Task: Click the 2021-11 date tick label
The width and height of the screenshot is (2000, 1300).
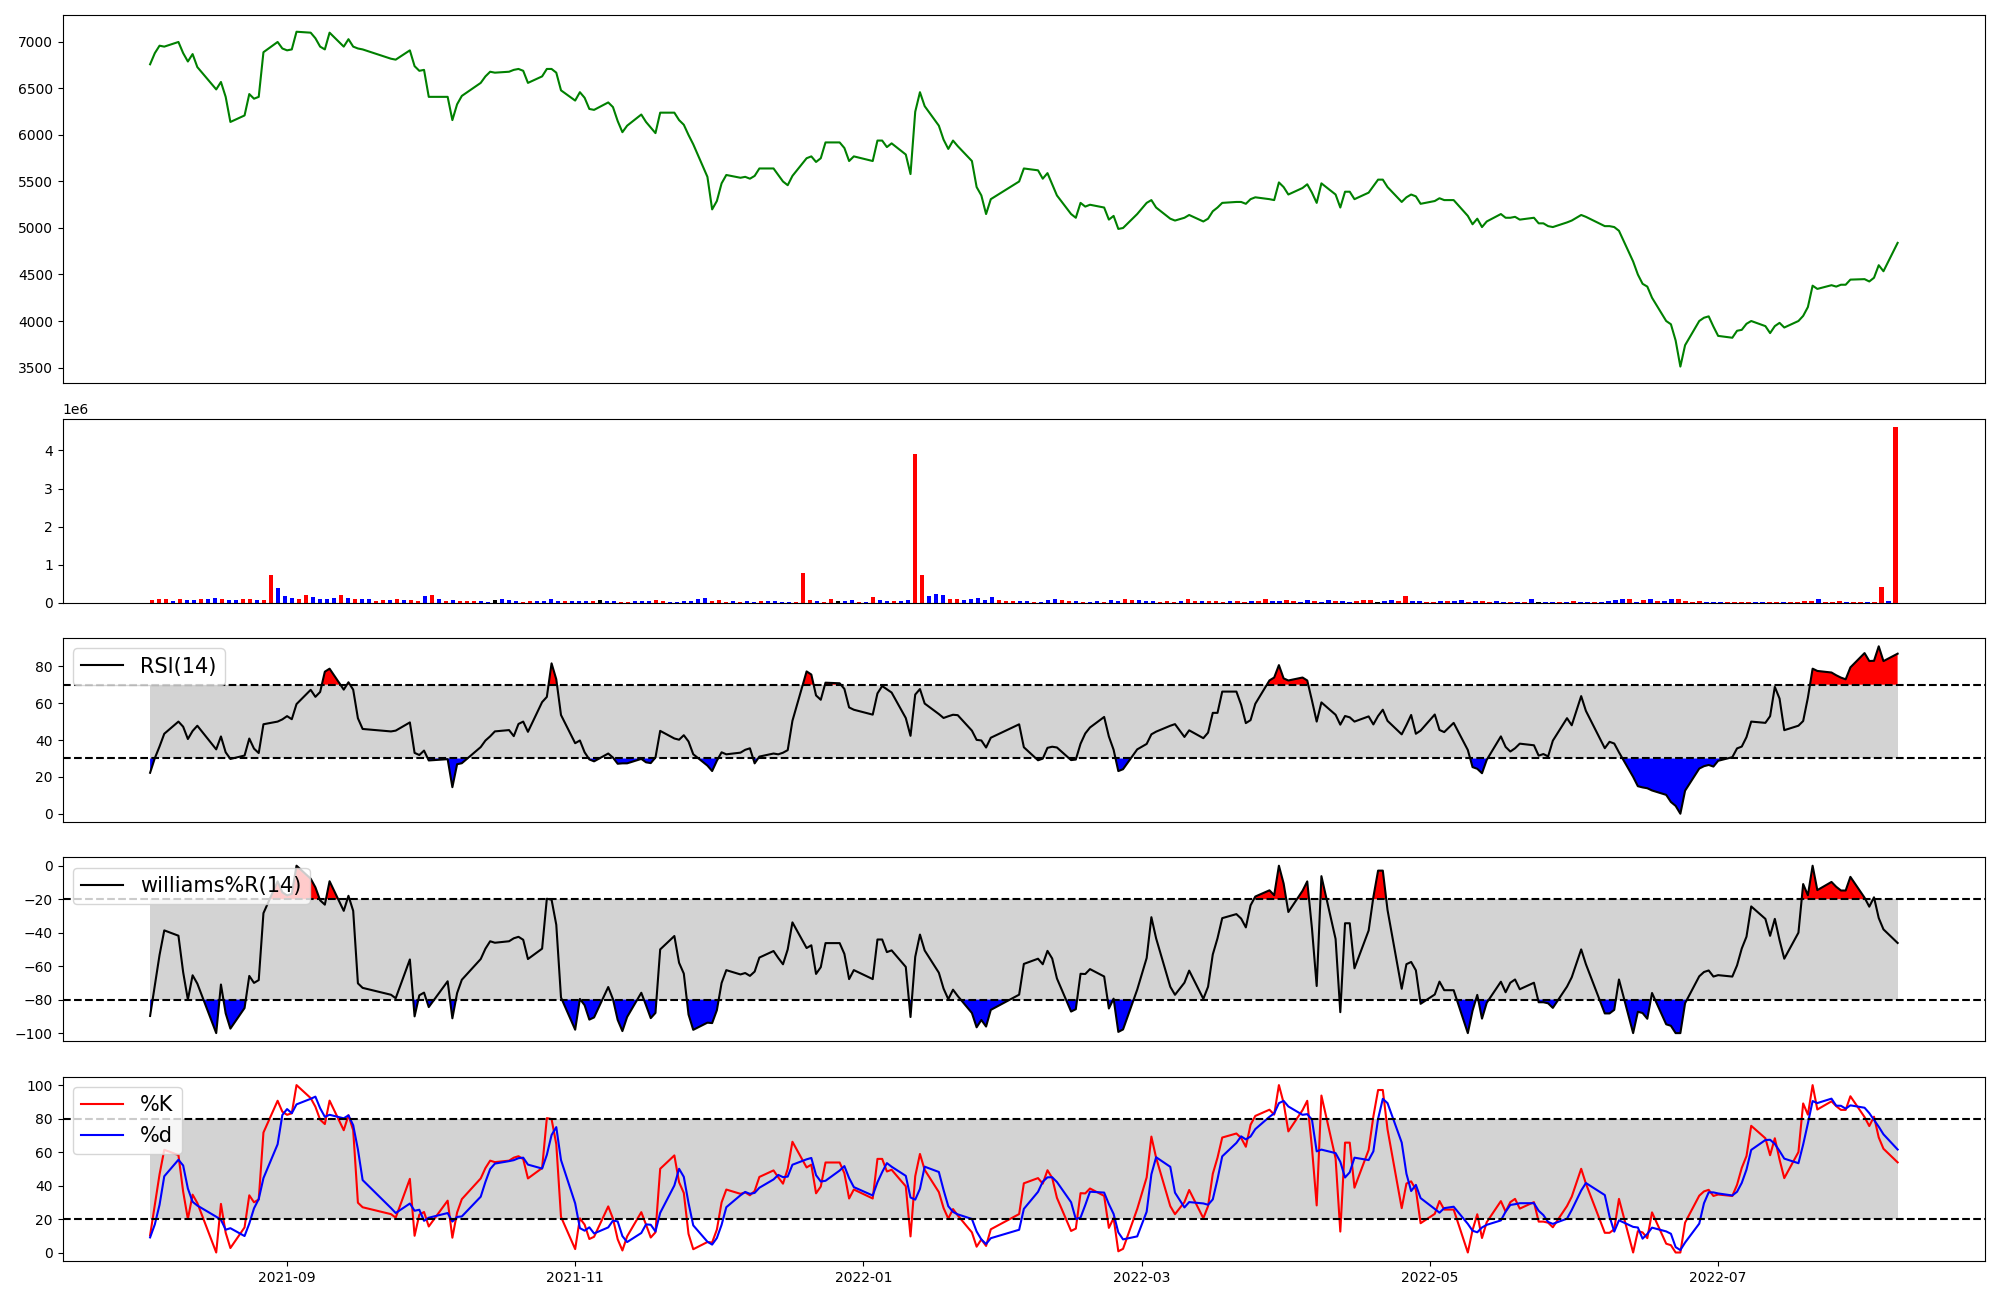Action: pyautogui.click(x=575, y=1277)
